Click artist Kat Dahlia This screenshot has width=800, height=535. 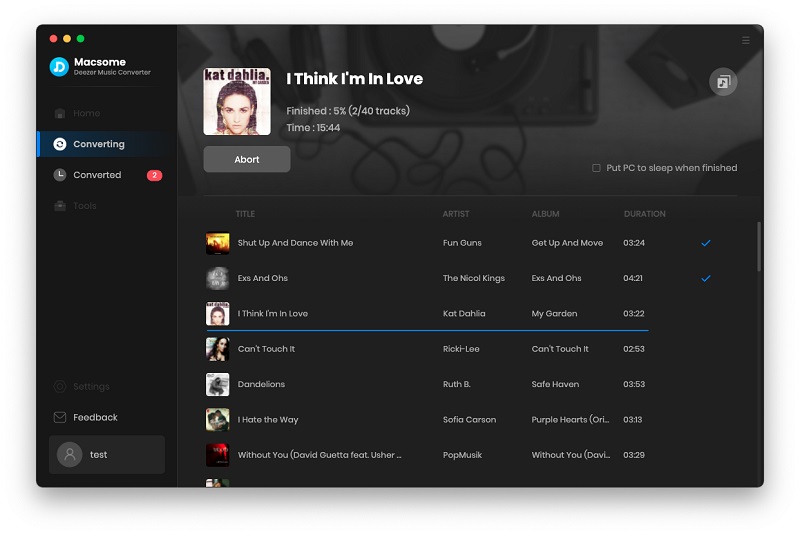pyautogui.click(x=464, y=313)
